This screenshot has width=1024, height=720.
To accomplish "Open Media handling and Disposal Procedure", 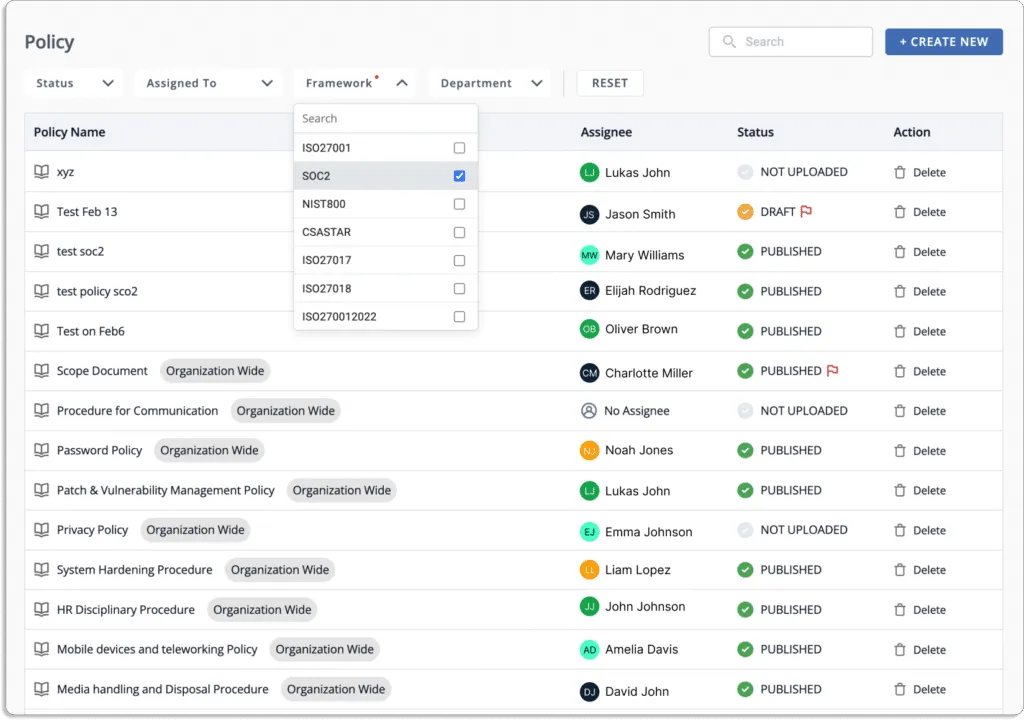I will tap(162, 689).
